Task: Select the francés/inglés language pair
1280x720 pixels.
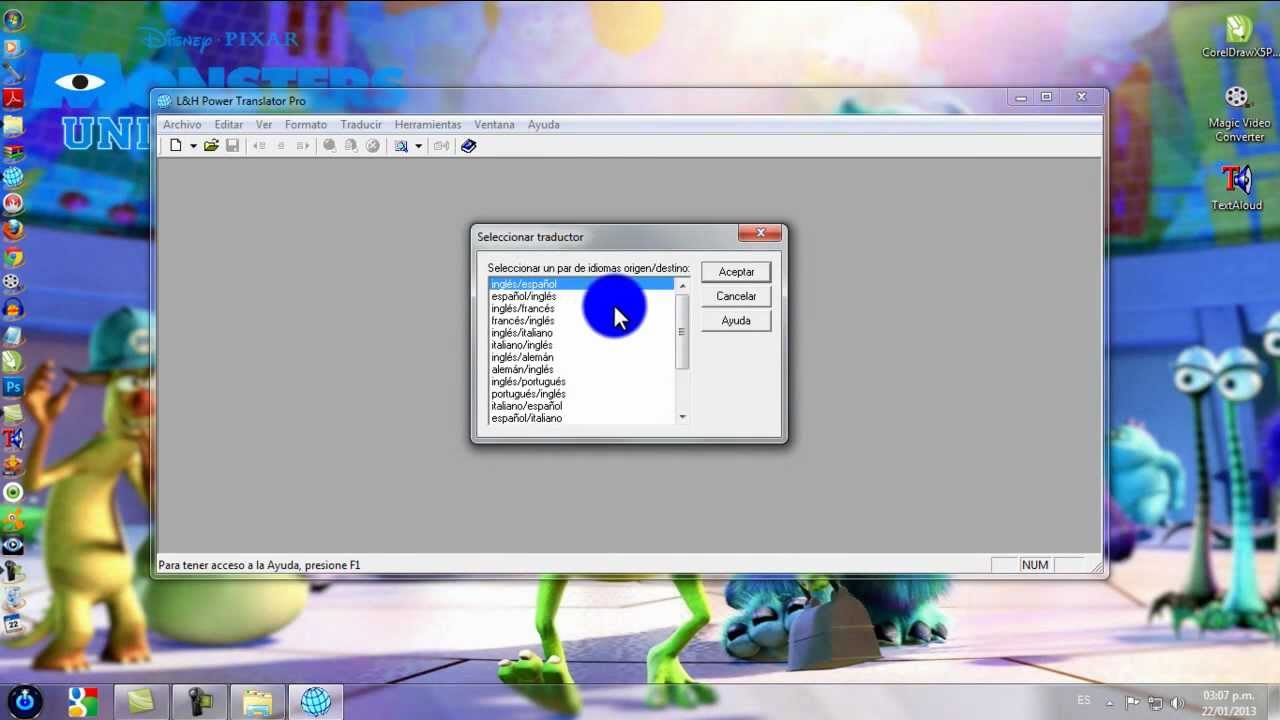Action: pyautogui.click(x=582, y=321)
